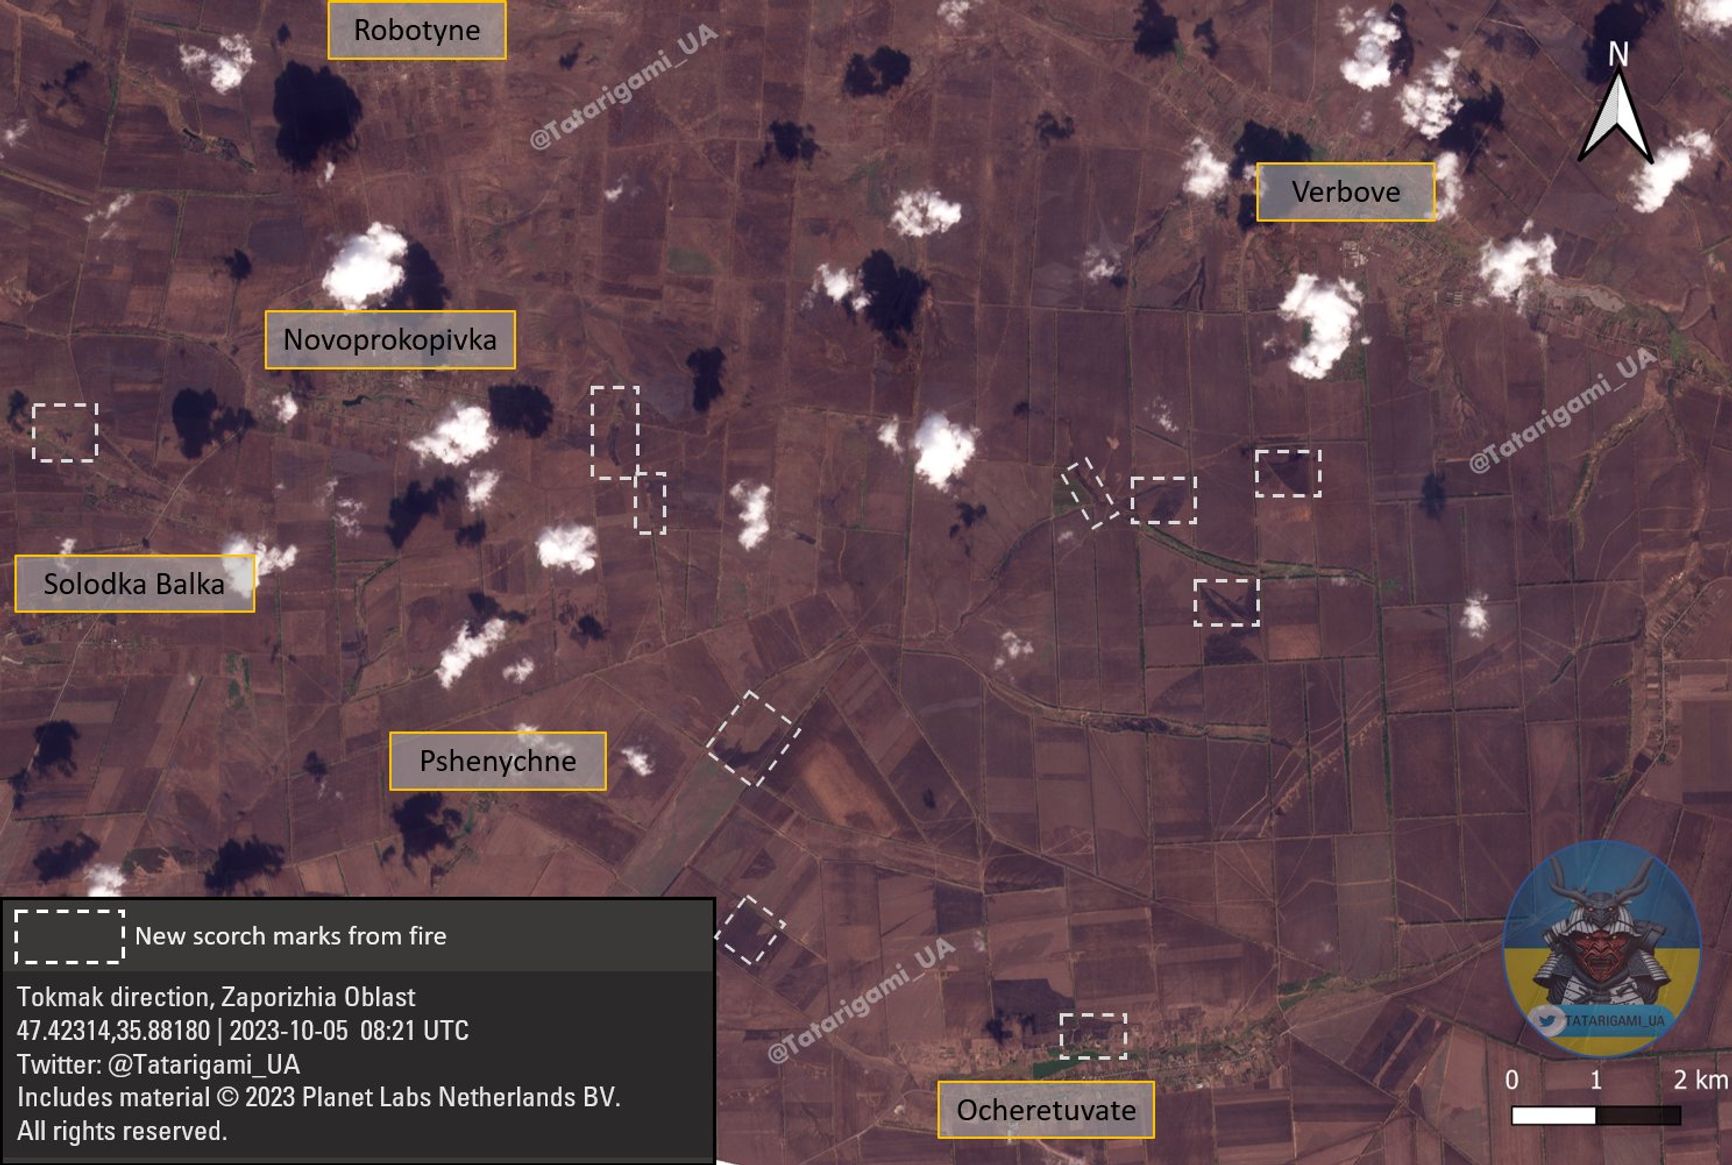Click the Planet Labs copyright notice text
Image resolution: width=1732 pixels, height=1165 pixels.
click(318, 1098)
